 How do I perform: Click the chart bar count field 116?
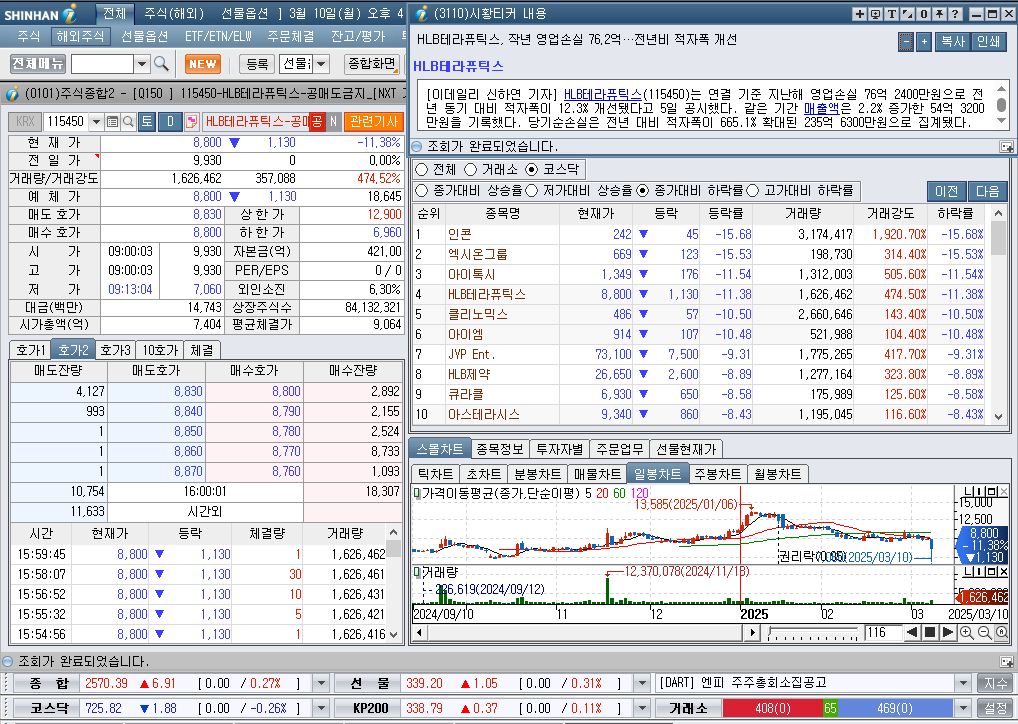coord(882,632)
